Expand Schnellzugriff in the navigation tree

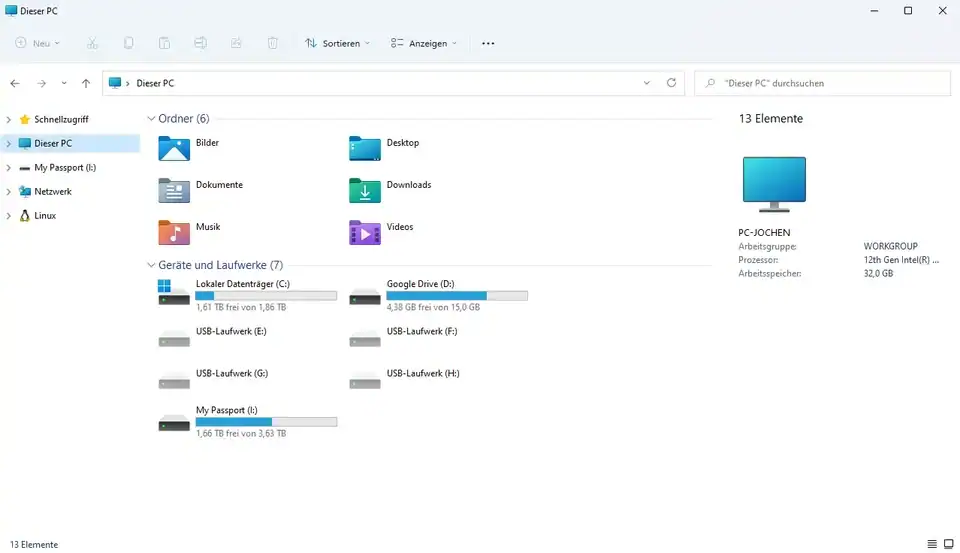9,120
